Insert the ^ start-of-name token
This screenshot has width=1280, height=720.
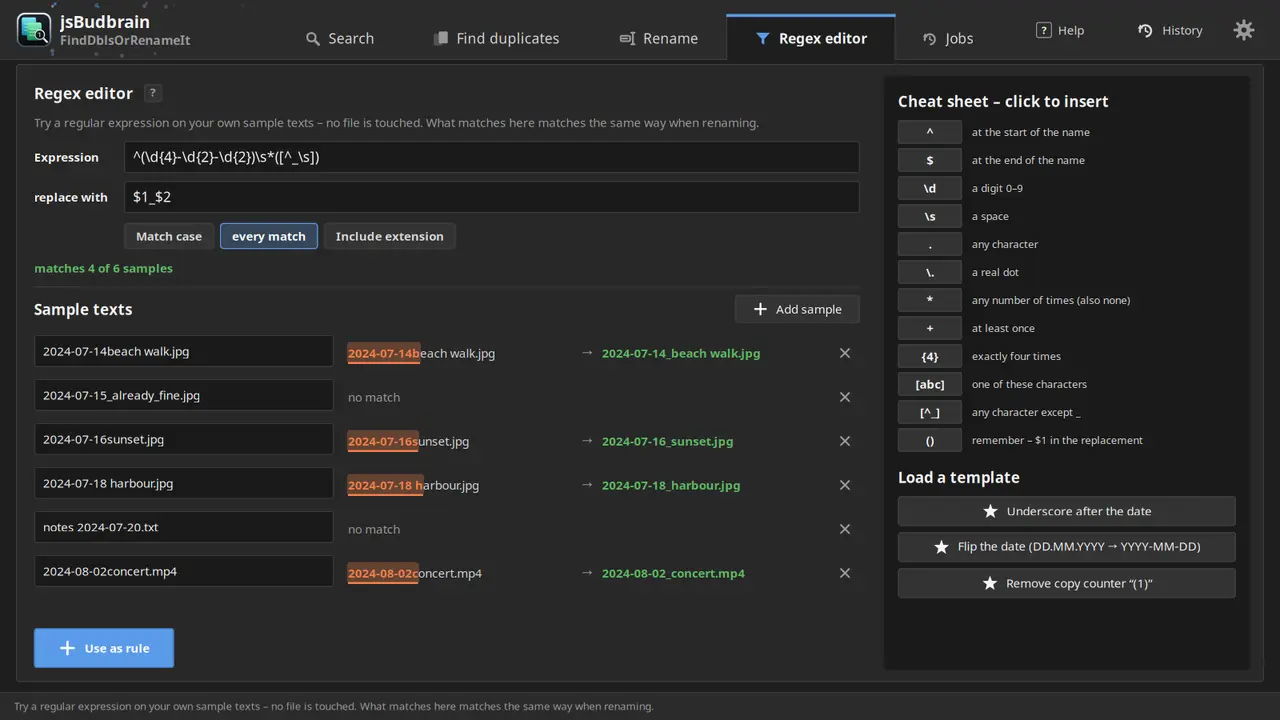click(x=930, y=132)
